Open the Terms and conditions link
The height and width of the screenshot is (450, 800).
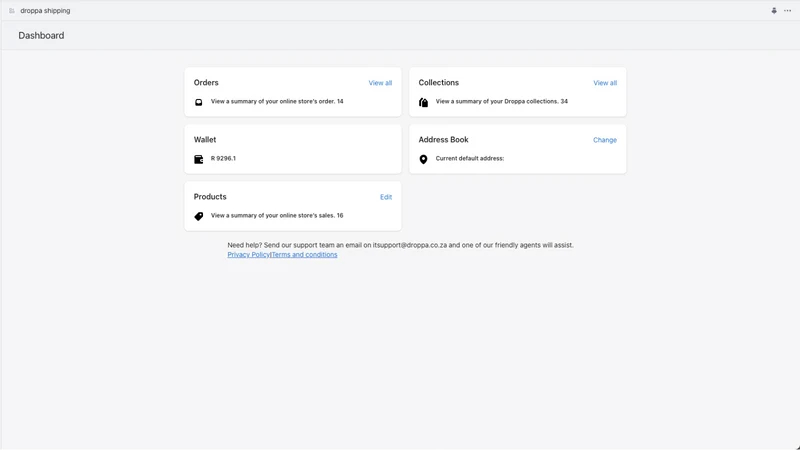click(304, 255)
